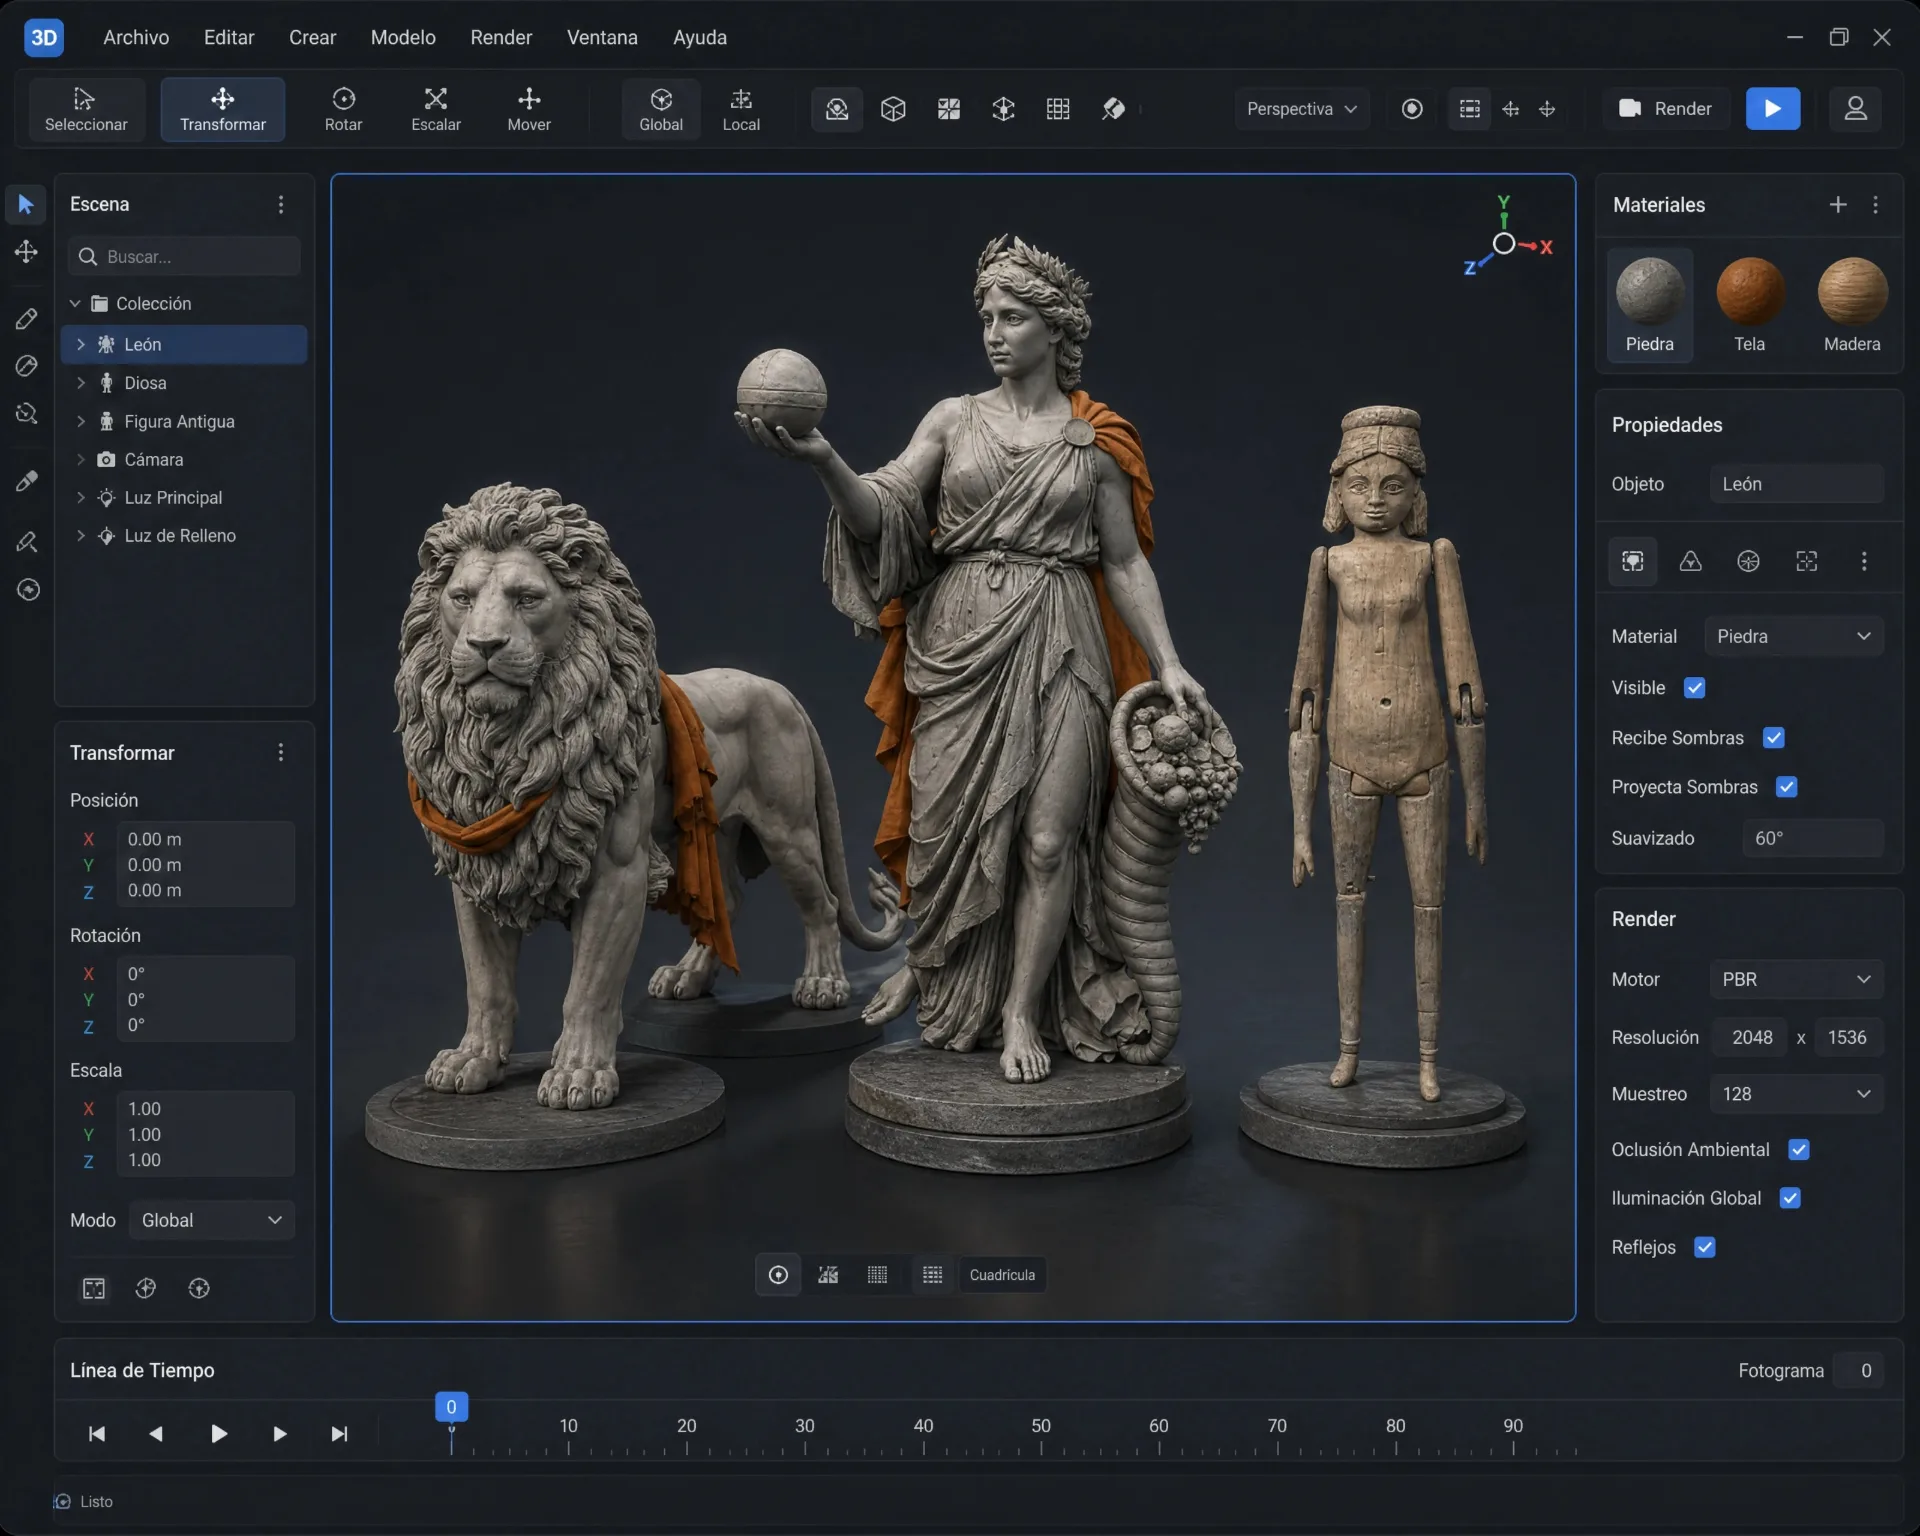The width and height of the screenshot is (1920, 1536).
Task: Click the Cuadrícula viewport button
Action: (1002, 1275)
